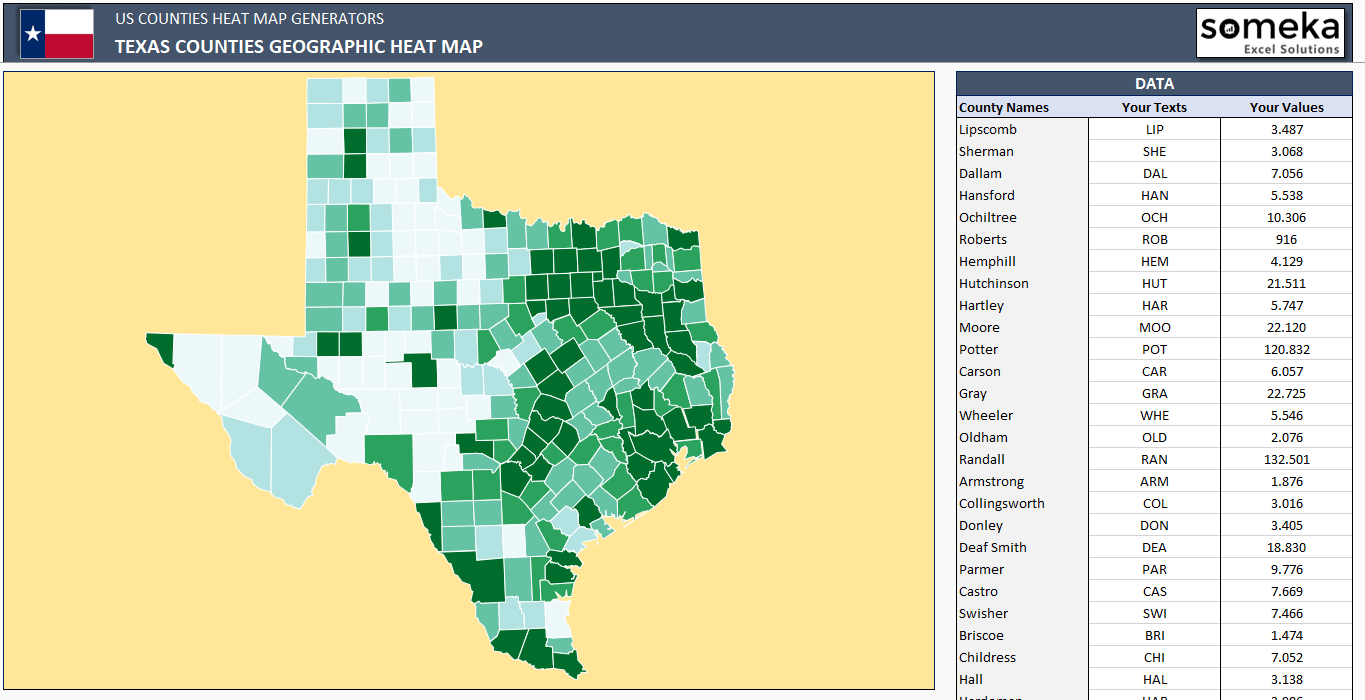The height and width of the screenshot is (700, 1365).
Task: Click the DATA panel header
Action: pos(1155,83)
